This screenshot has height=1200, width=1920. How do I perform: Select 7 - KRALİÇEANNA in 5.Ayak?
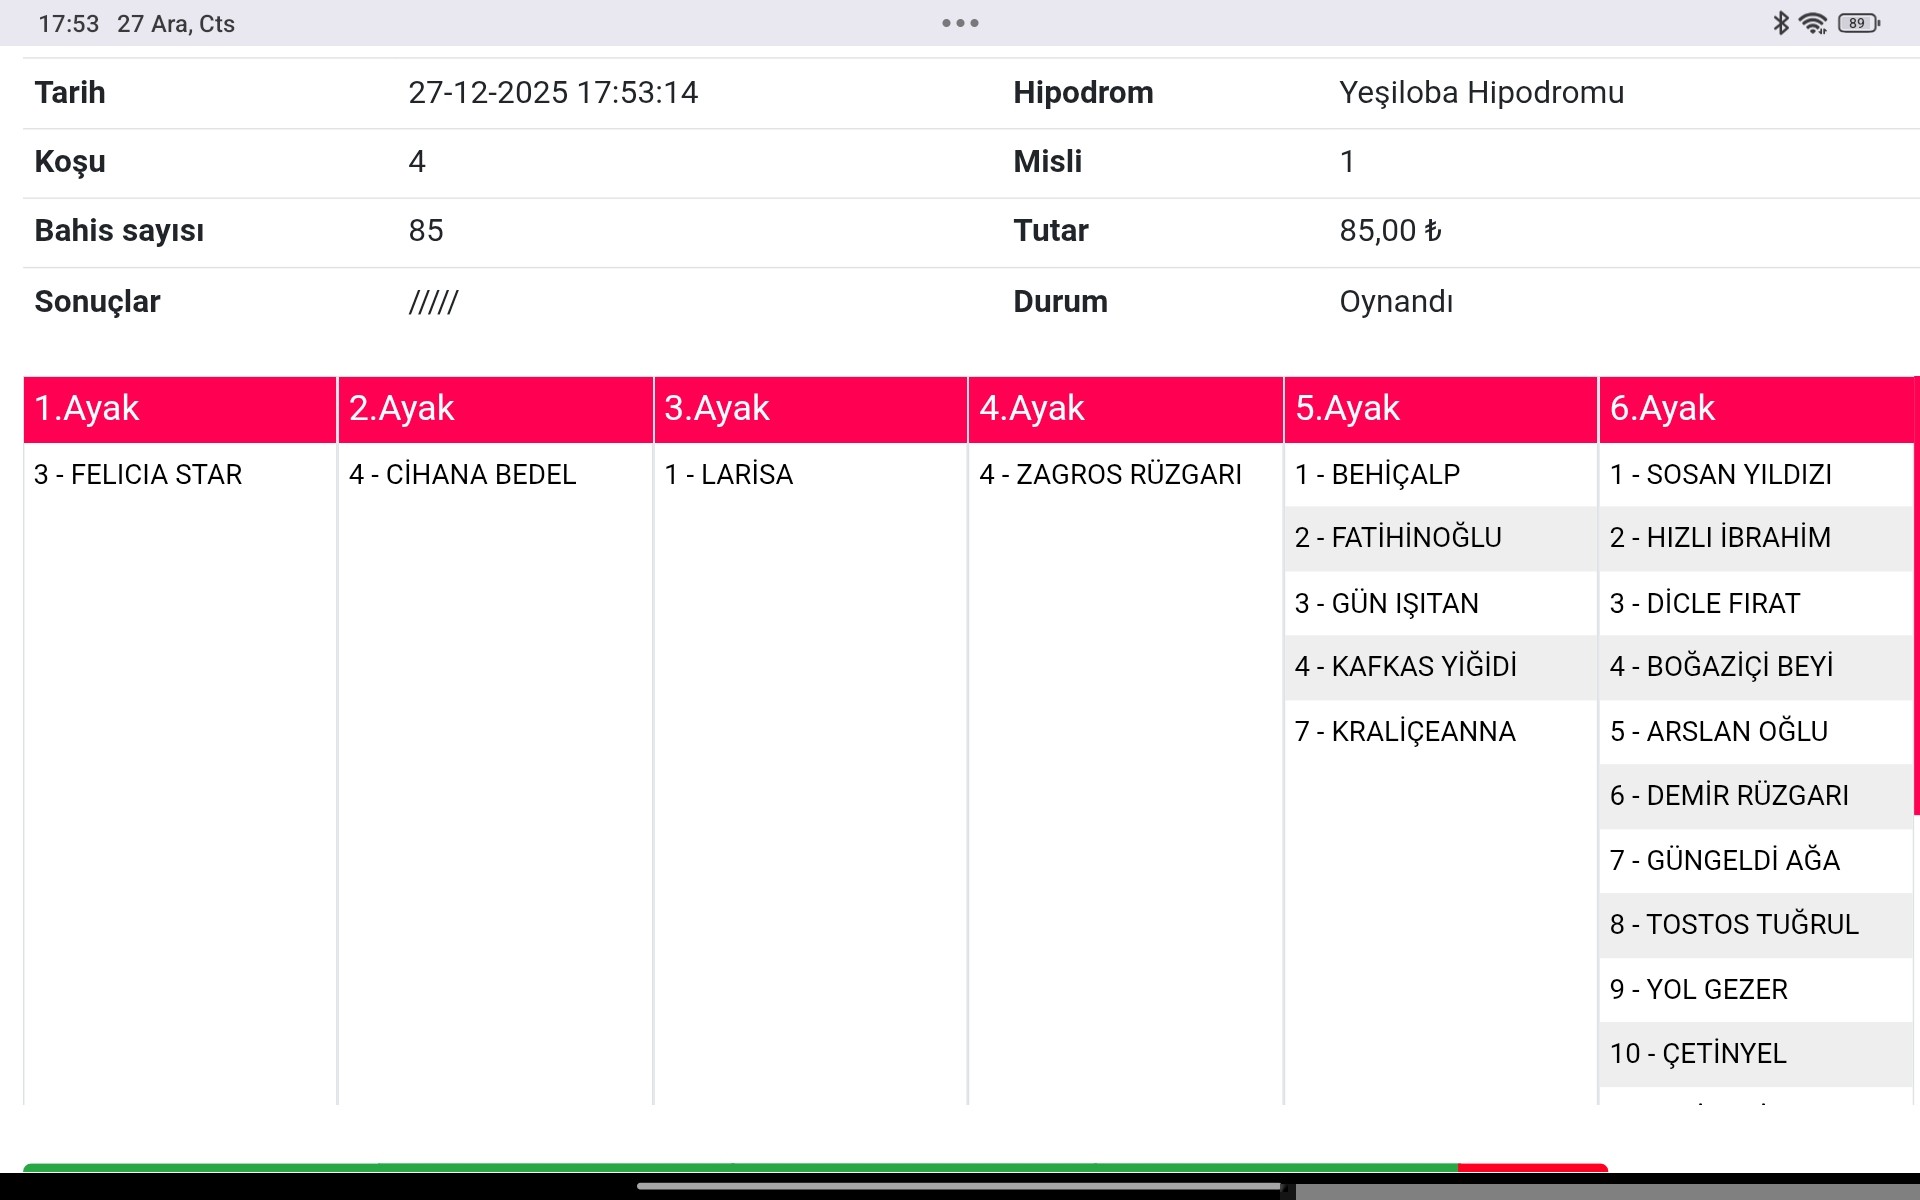1405,732
